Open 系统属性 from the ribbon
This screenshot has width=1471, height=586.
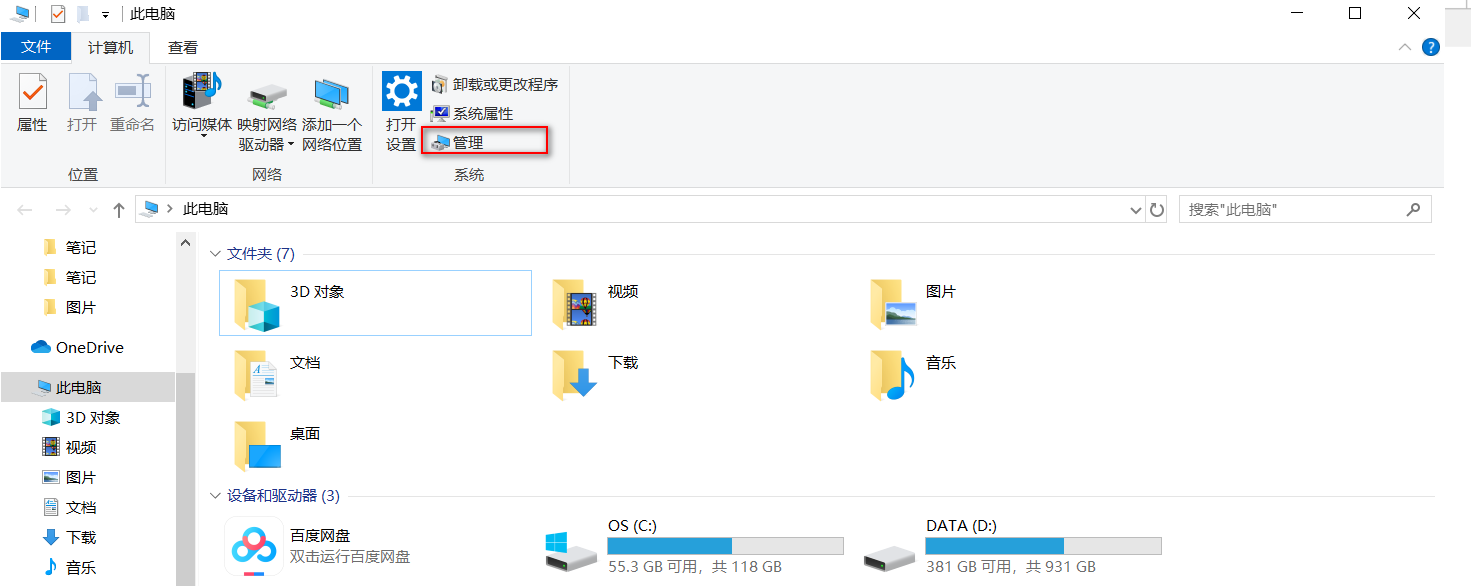coord(471,114)
